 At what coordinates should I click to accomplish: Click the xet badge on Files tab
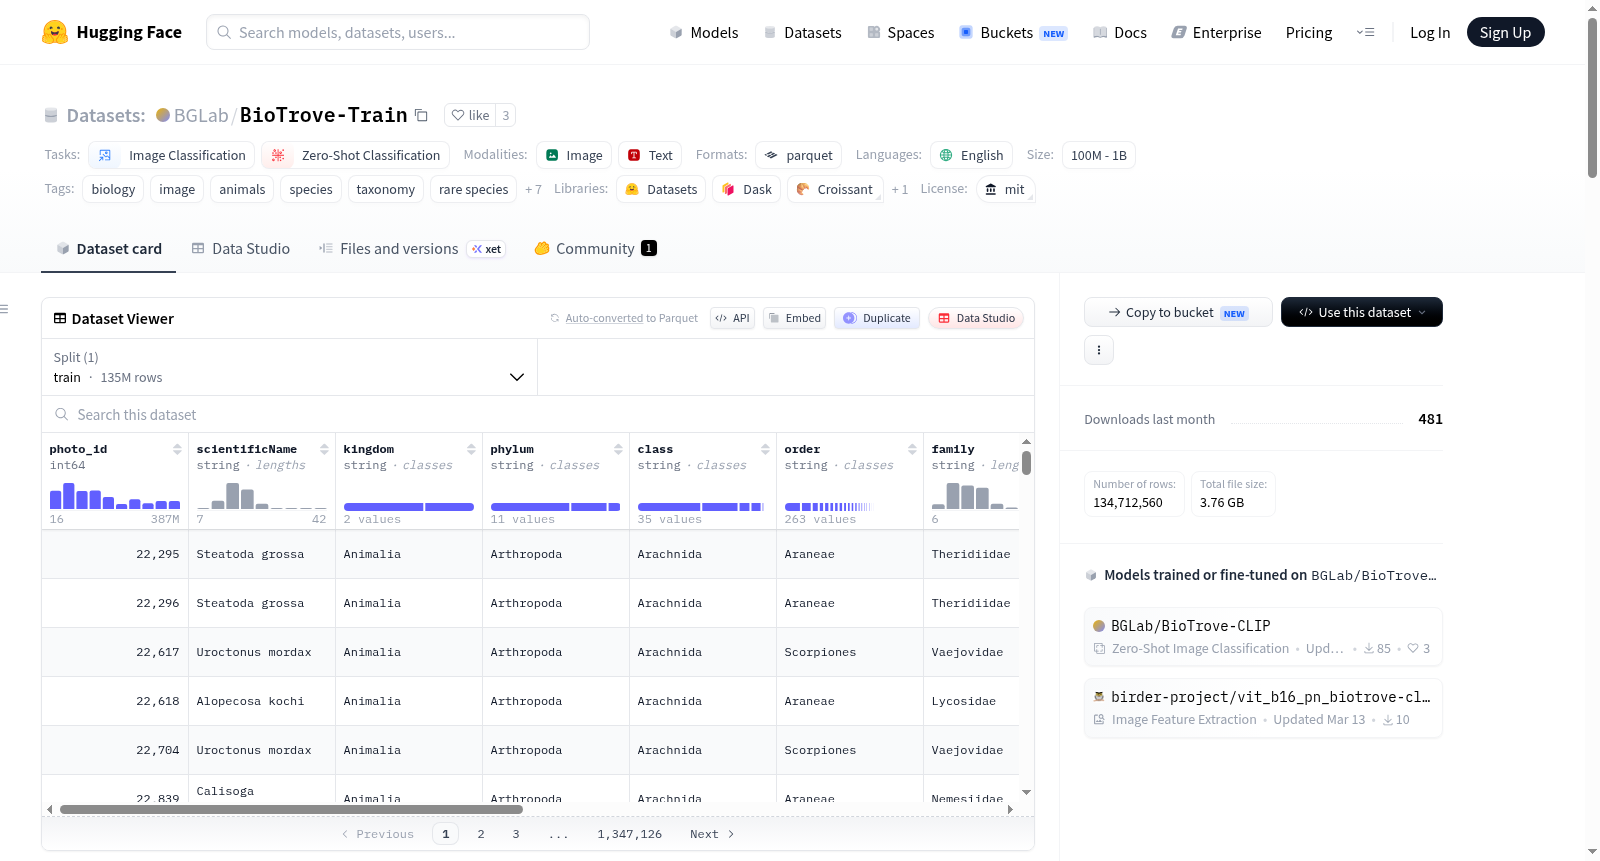(487, 249)
